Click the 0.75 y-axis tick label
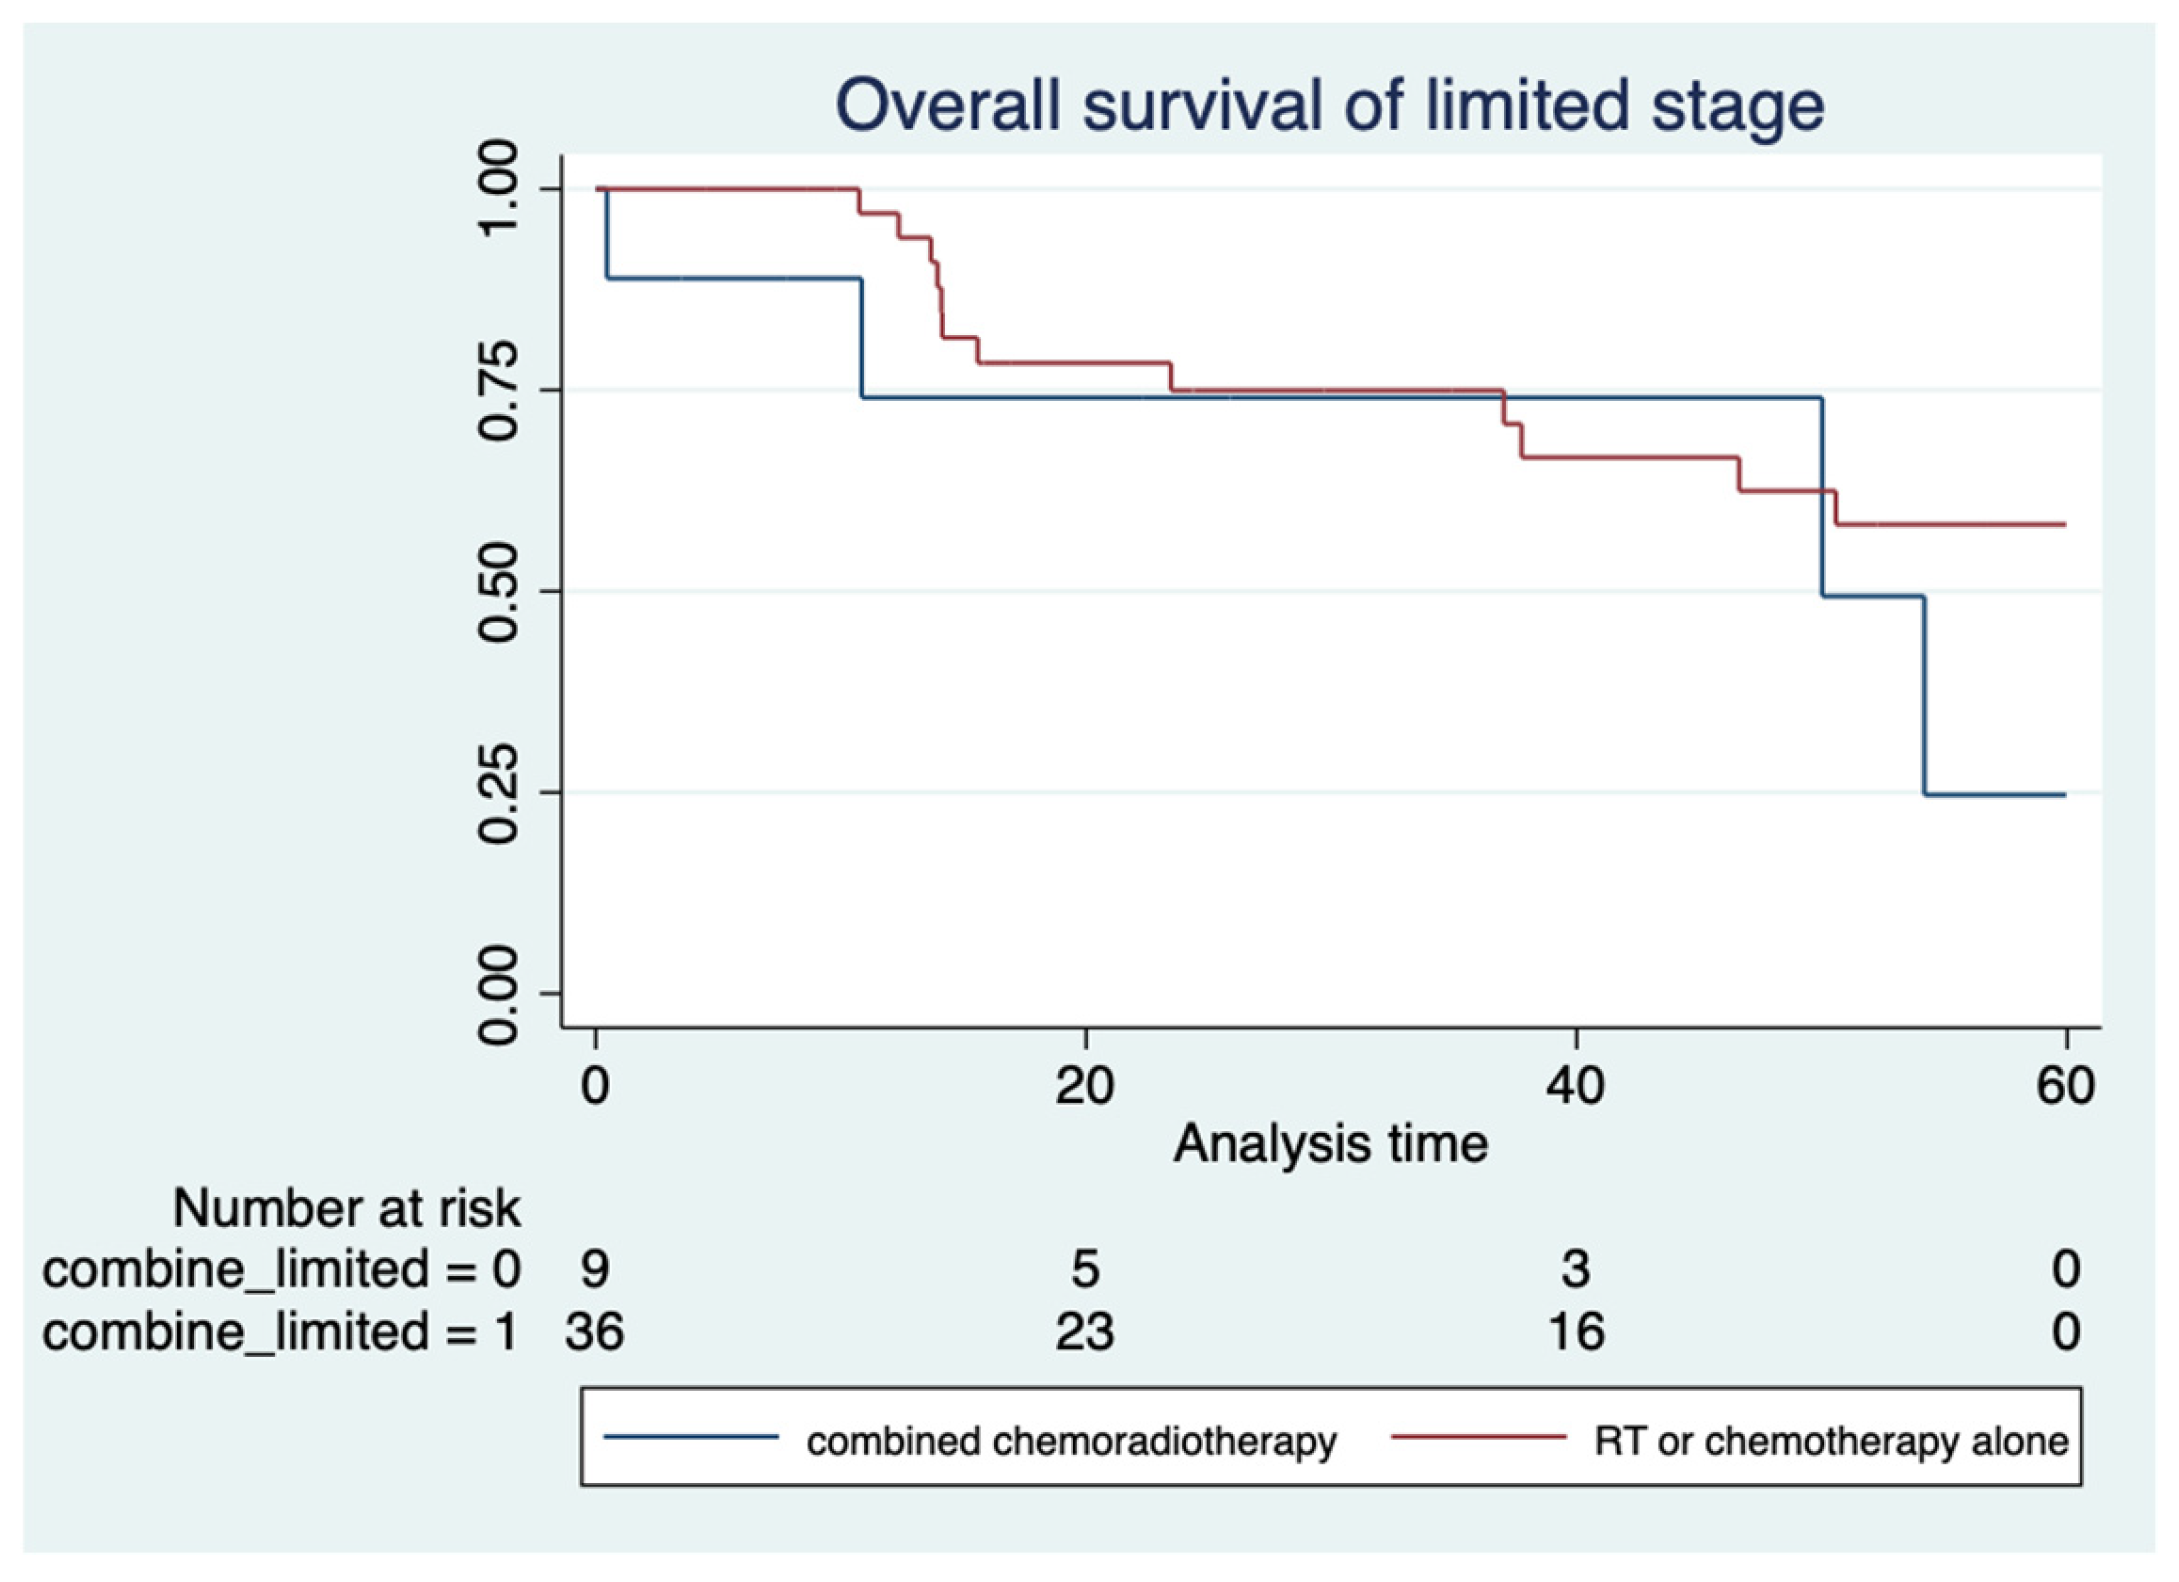The image size is (2179, 1582). tap(498, 390)
